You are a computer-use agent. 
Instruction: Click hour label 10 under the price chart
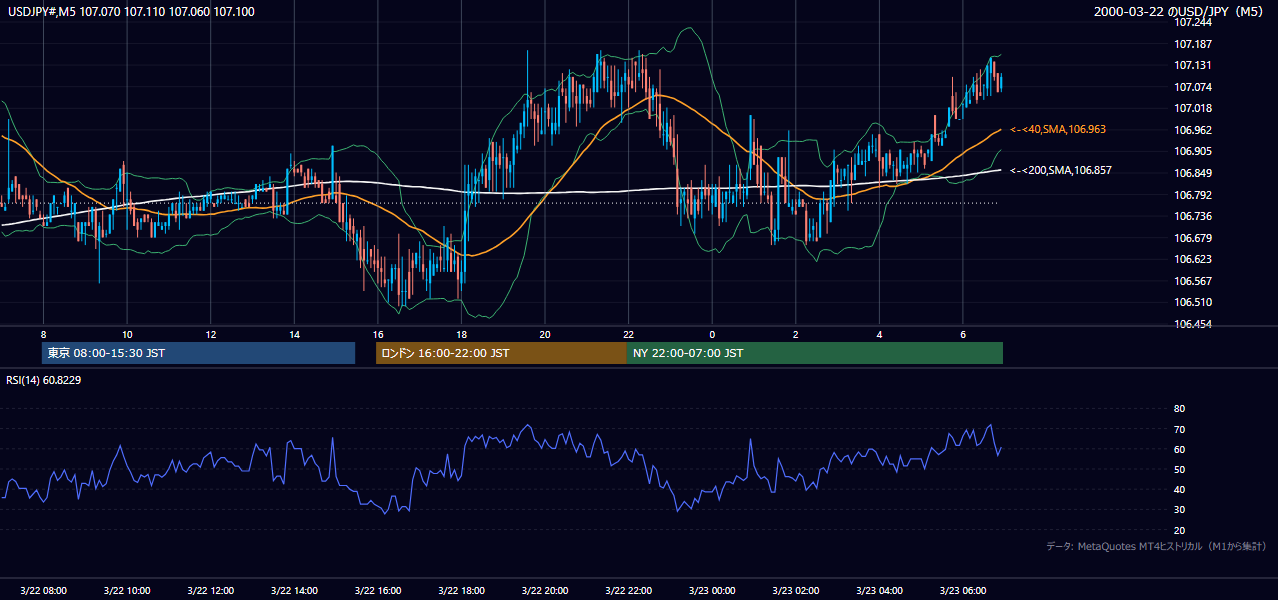coord(127,334)
